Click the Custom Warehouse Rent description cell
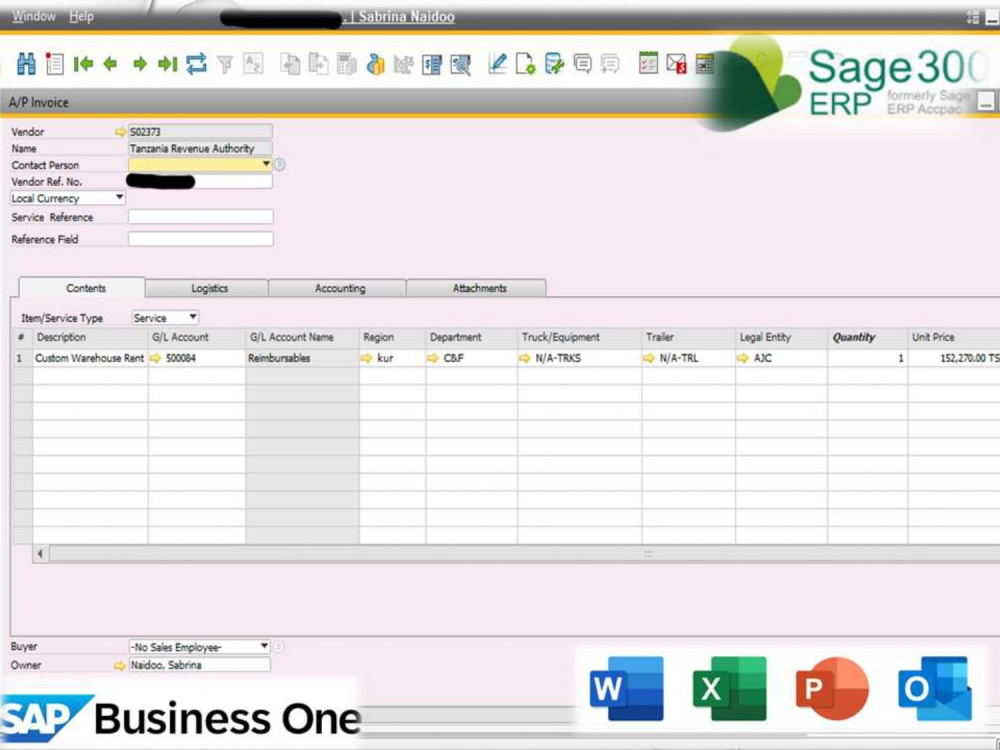 [x=90, y=358]
